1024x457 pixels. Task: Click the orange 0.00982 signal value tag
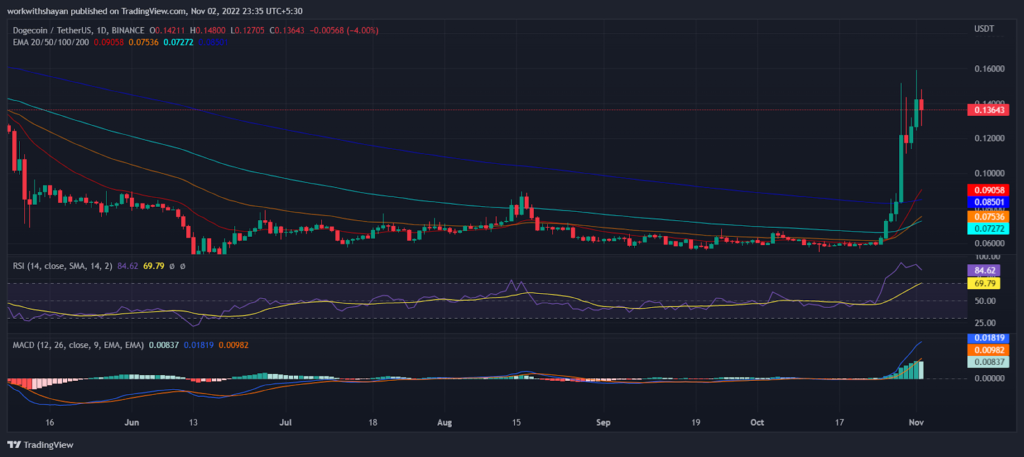click(988, 350)
